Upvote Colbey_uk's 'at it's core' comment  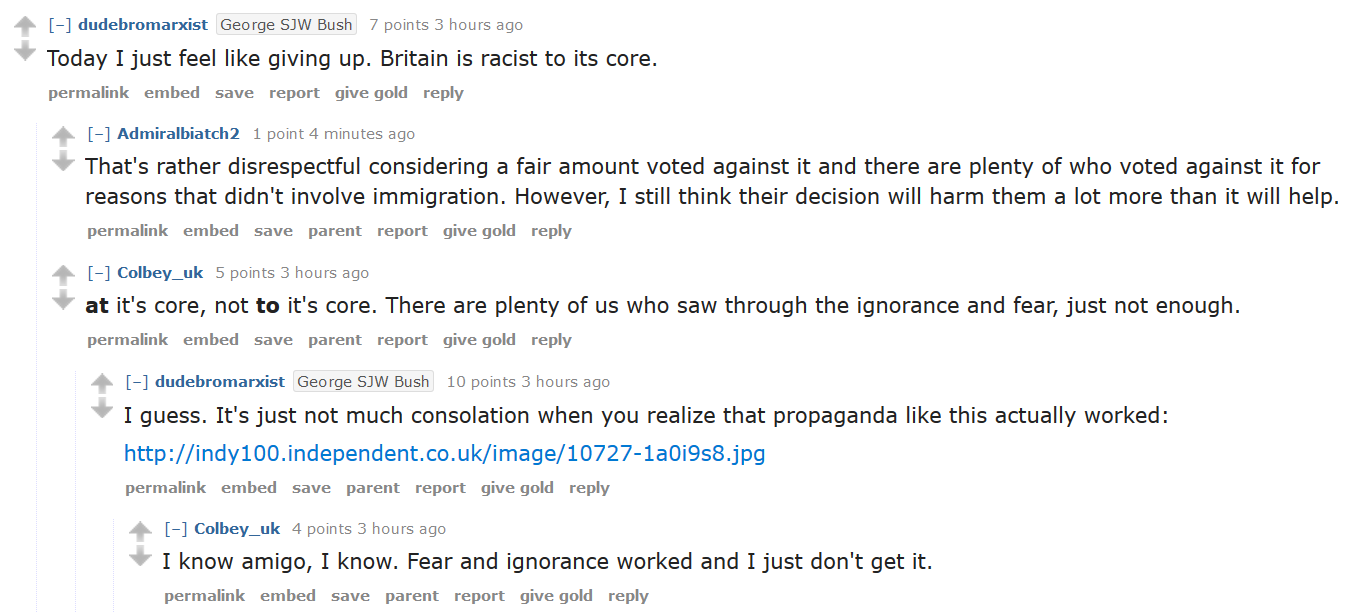(63, 274)
